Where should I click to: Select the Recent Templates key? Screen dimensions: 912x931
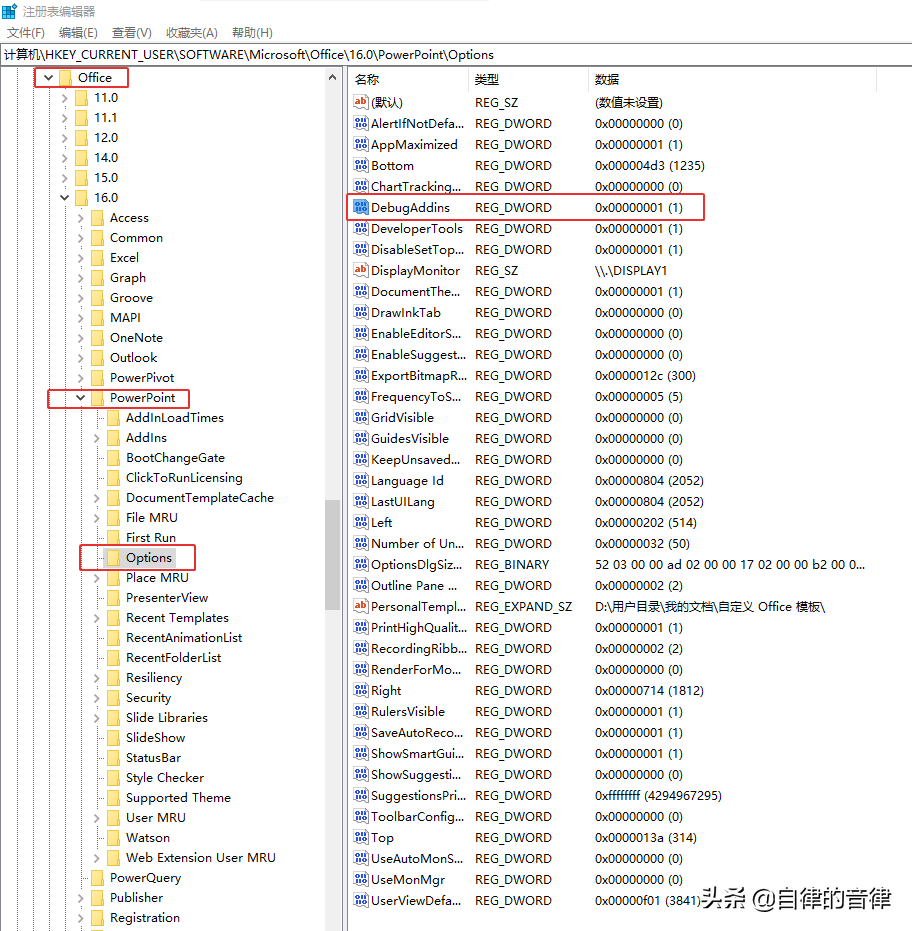click(177, 618)
